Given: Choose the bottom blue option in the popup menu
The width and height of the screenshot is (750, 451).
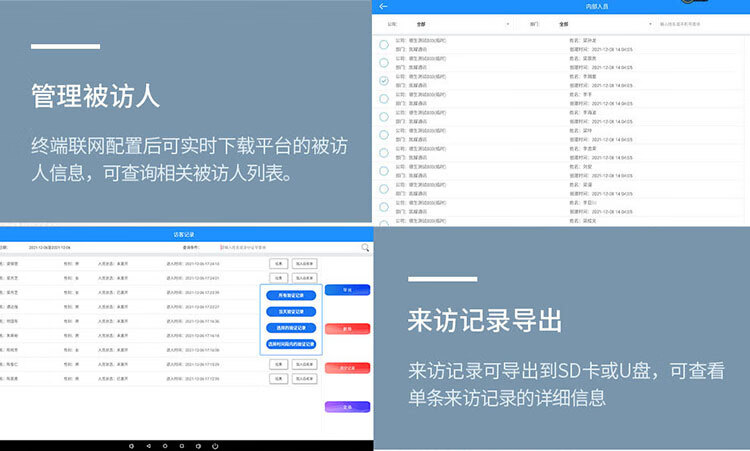Looking at the screenshot, I should [x=291, y=344].
